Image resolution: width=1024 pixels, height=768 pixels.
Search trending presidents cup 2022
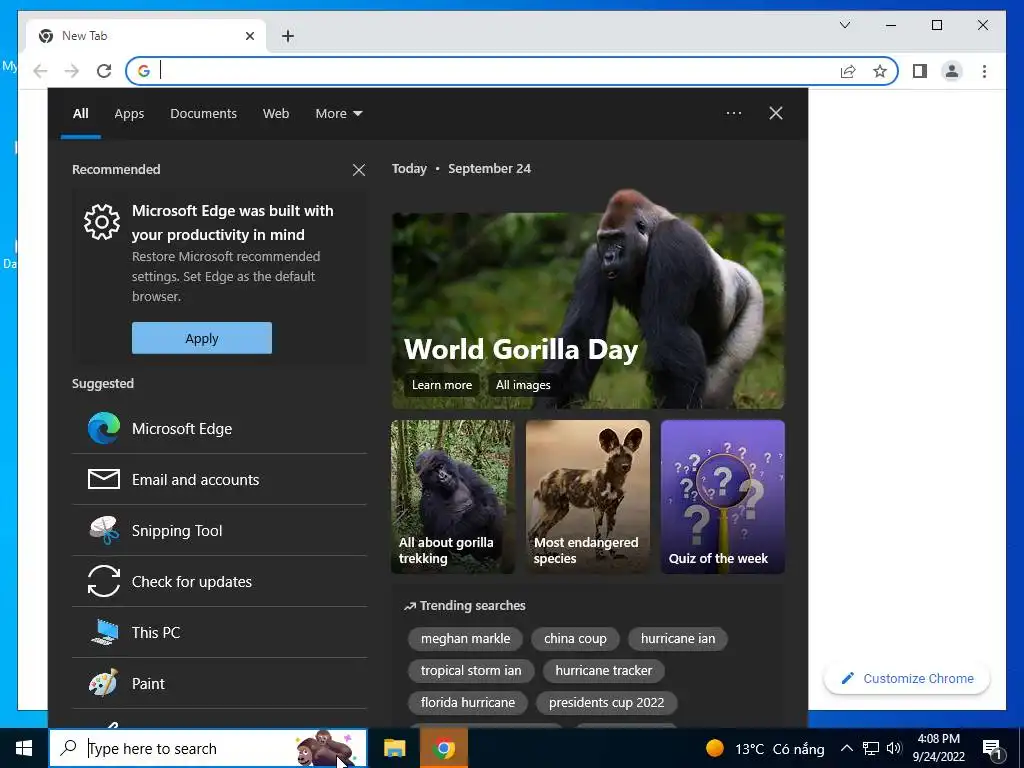tap(606, 703)
